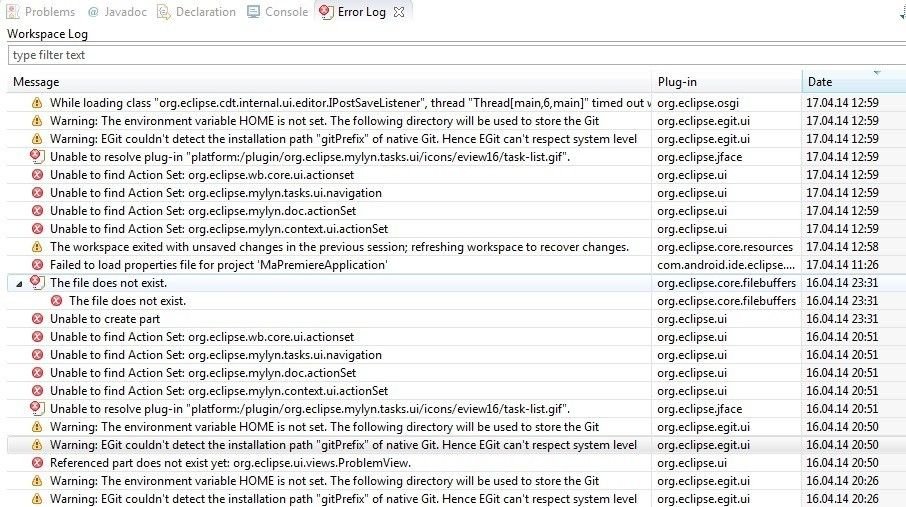This screenshot has width=906, height=507.
Task: Close the Error Log tab
Action: pyautogui.click(x=399, y=12)
